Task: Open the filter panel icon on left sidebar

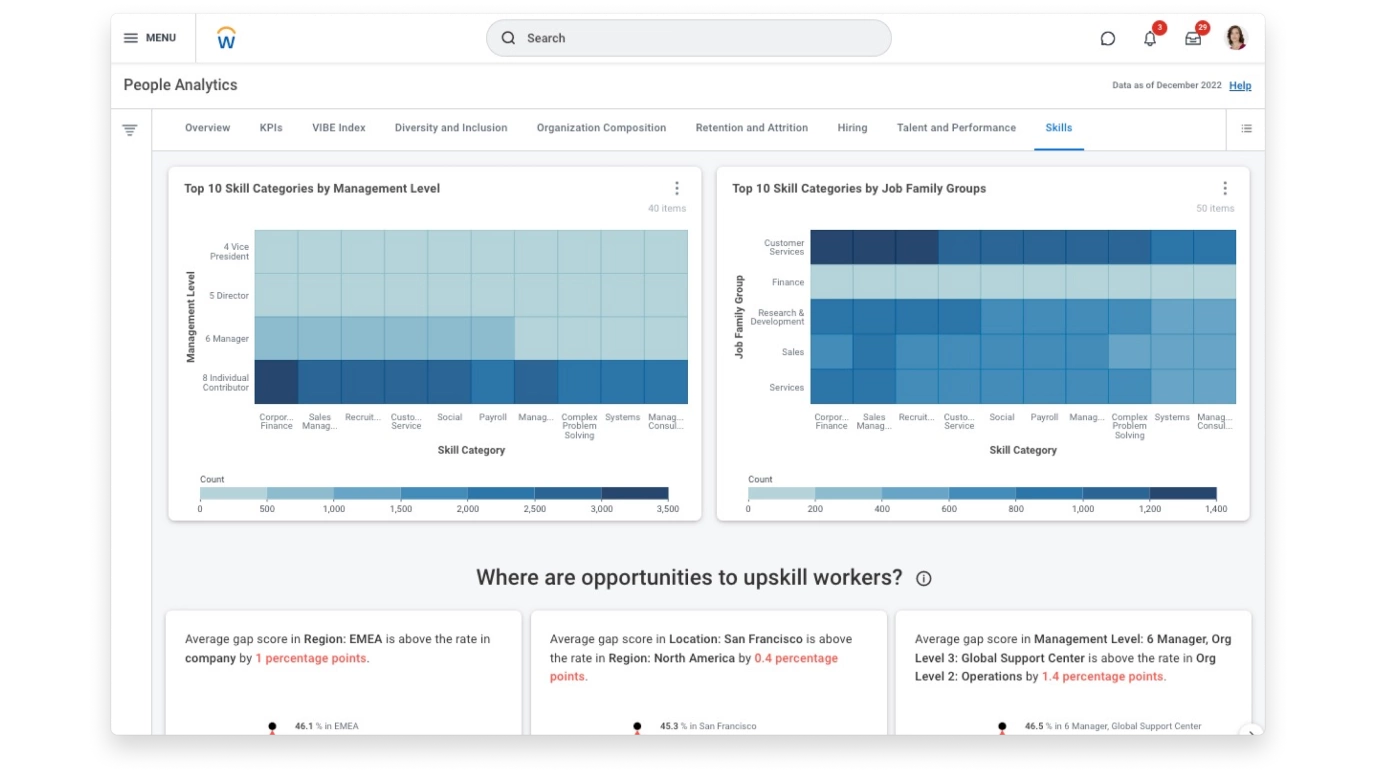Action: click(x=130, y=130)
